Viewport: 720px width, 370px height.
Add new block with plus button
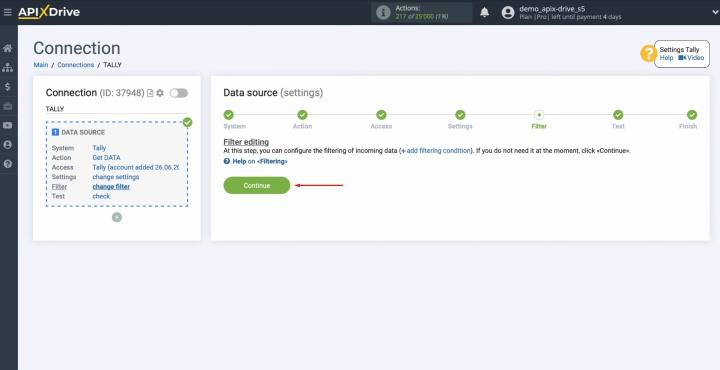pyautogui.click(x=117, y=217)
